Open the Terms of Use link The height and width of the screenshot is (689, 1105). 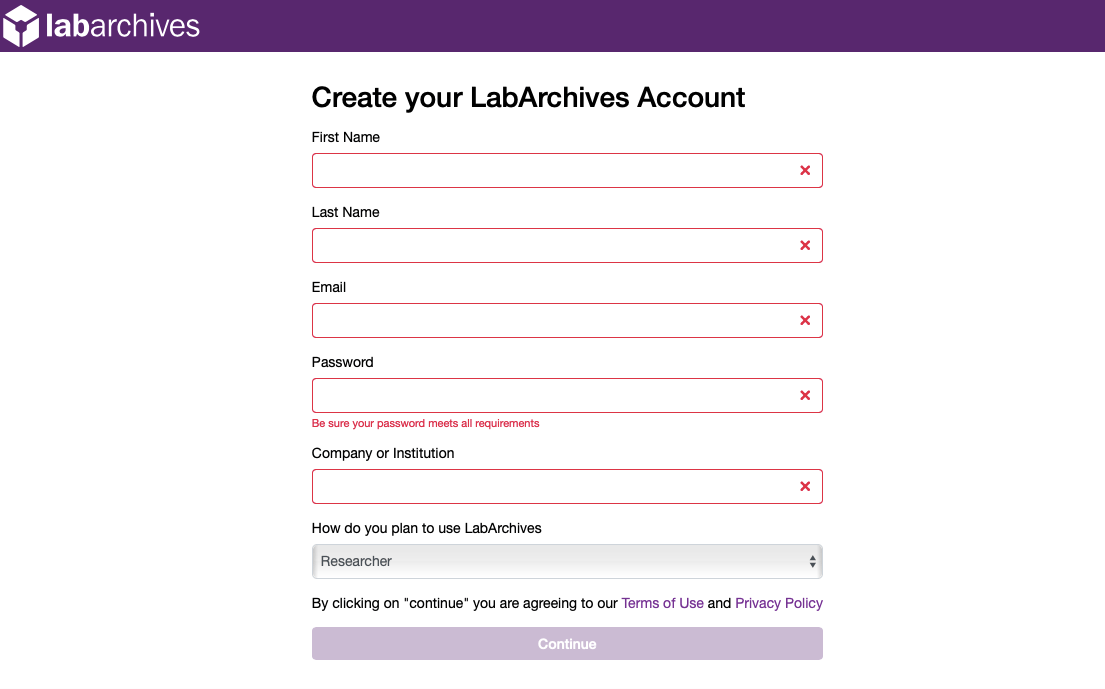click(662, 603)
